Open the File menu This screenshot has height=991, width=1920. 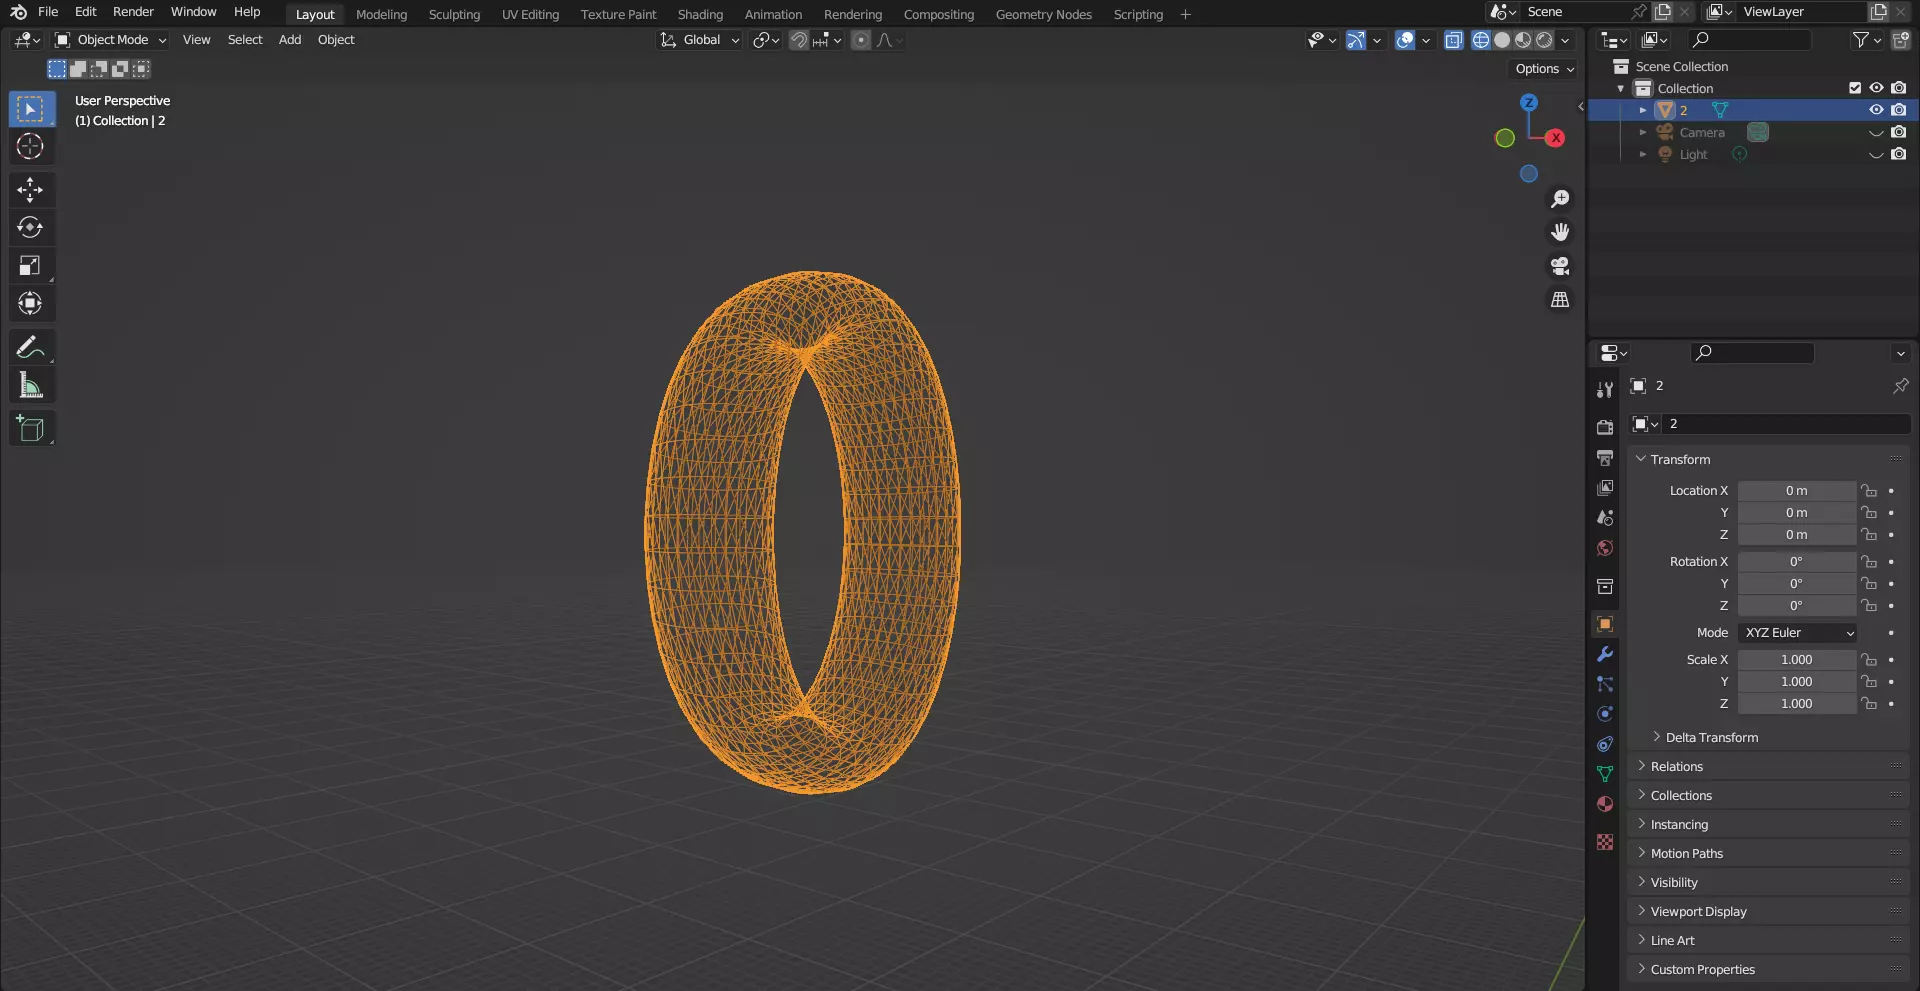[x=48, y=12]
